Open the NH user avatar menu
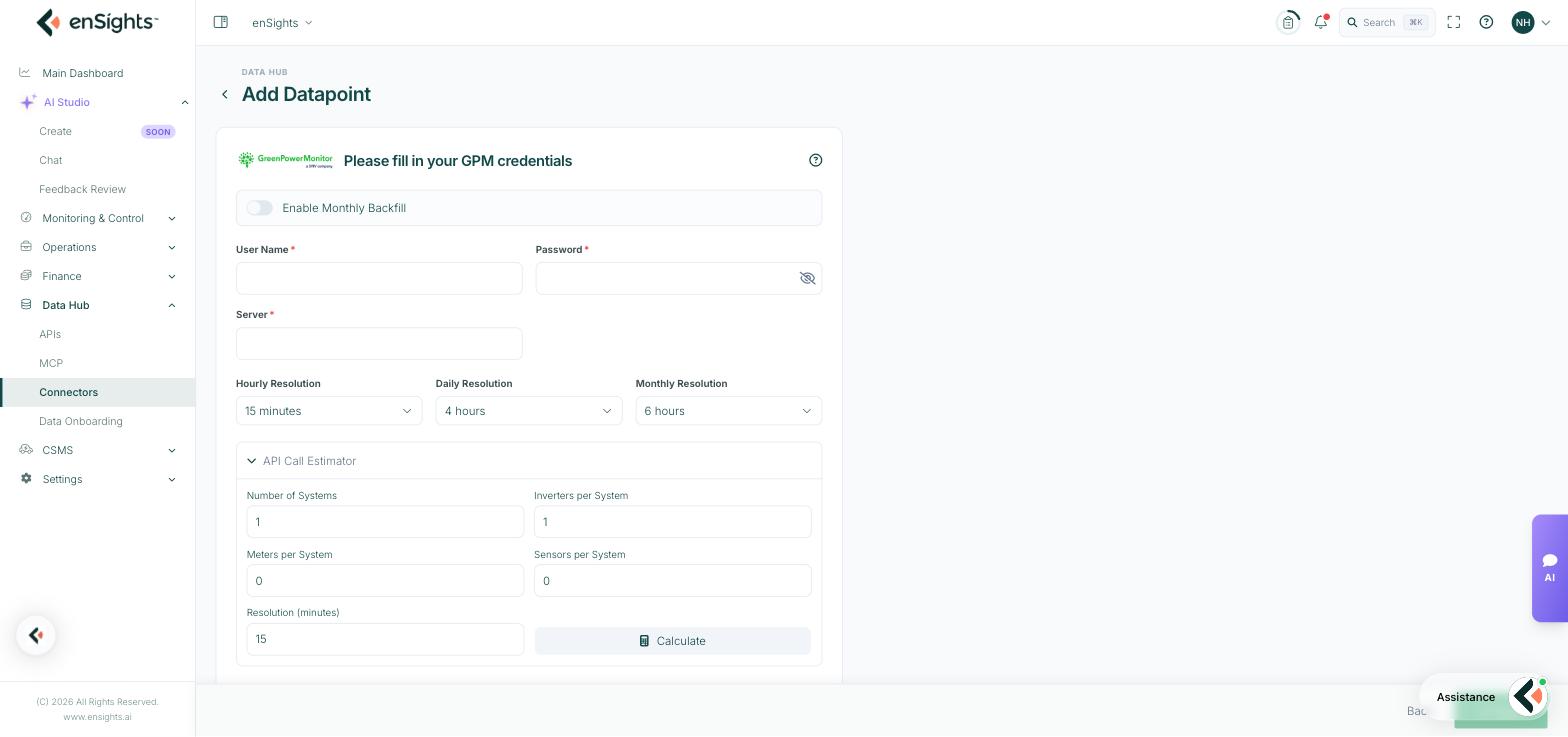Image resolution: width=1568 pixels, height=737 pixels. click(1531, 22)
